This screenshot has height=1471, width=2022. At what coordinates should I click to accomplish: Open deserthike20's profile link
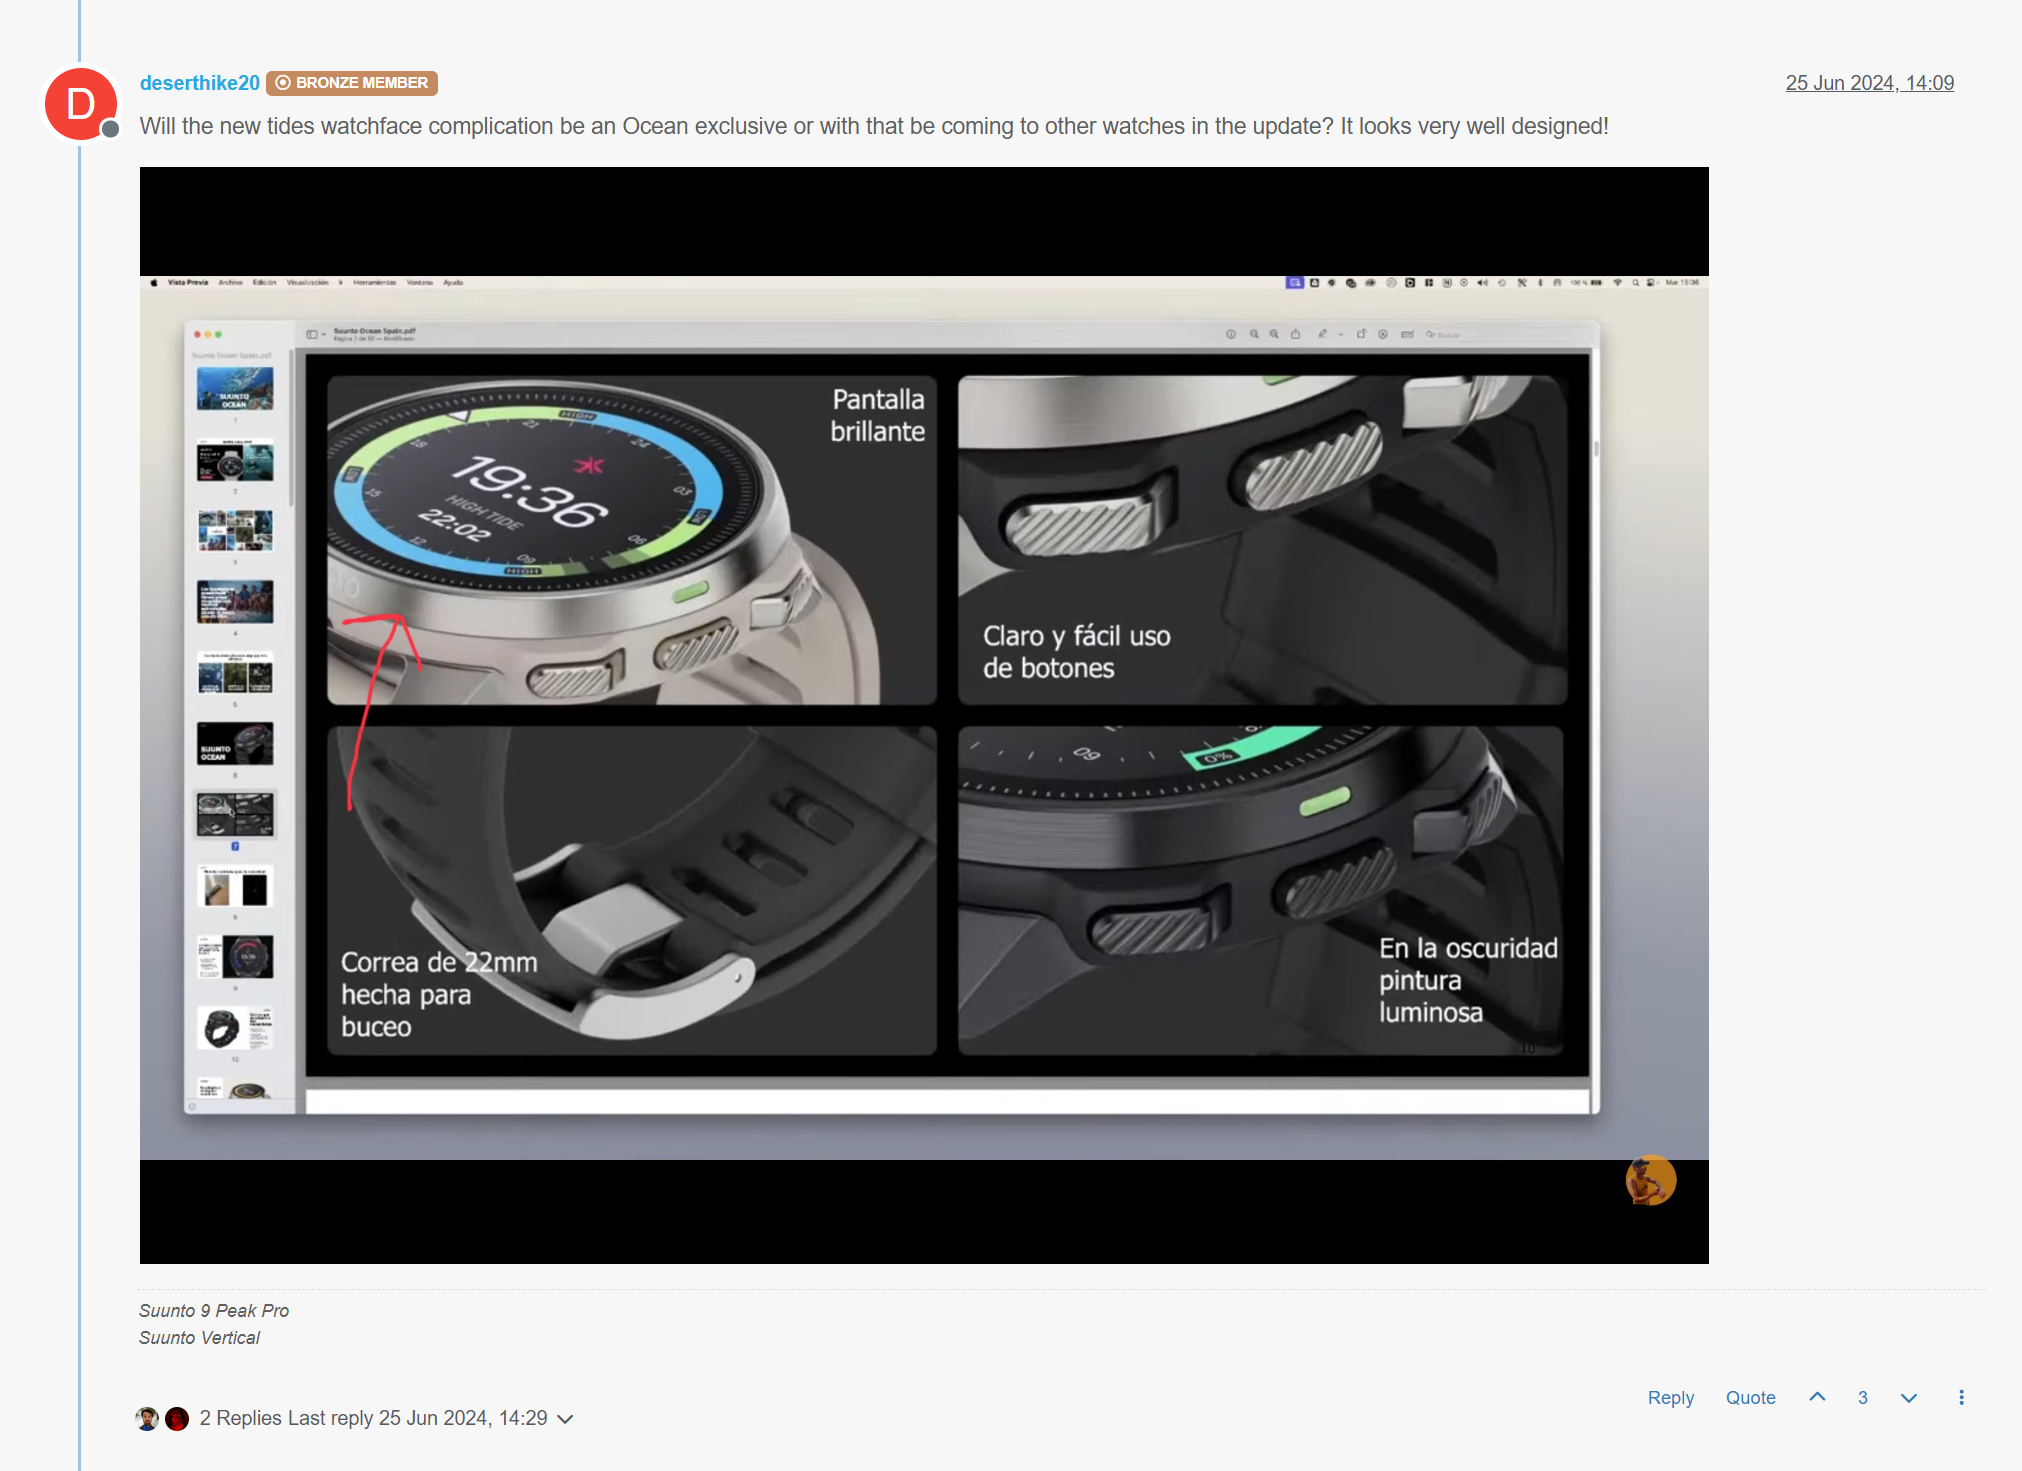point(199,83)
